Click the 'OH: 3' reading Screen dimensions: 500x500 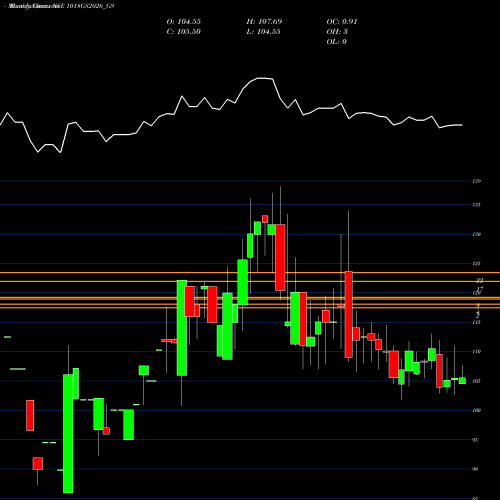coord(337,32)
